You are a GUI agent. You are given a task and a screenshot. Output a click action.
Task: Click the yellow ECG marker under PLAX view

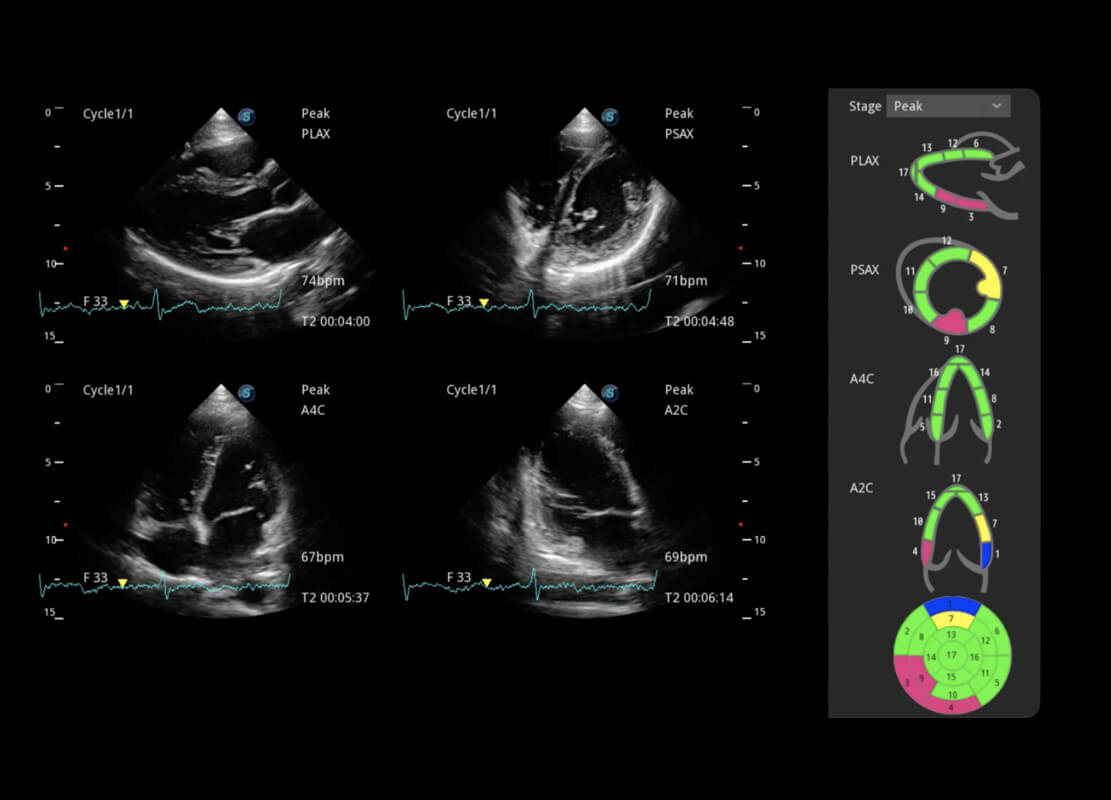click(x=124, y=303)
